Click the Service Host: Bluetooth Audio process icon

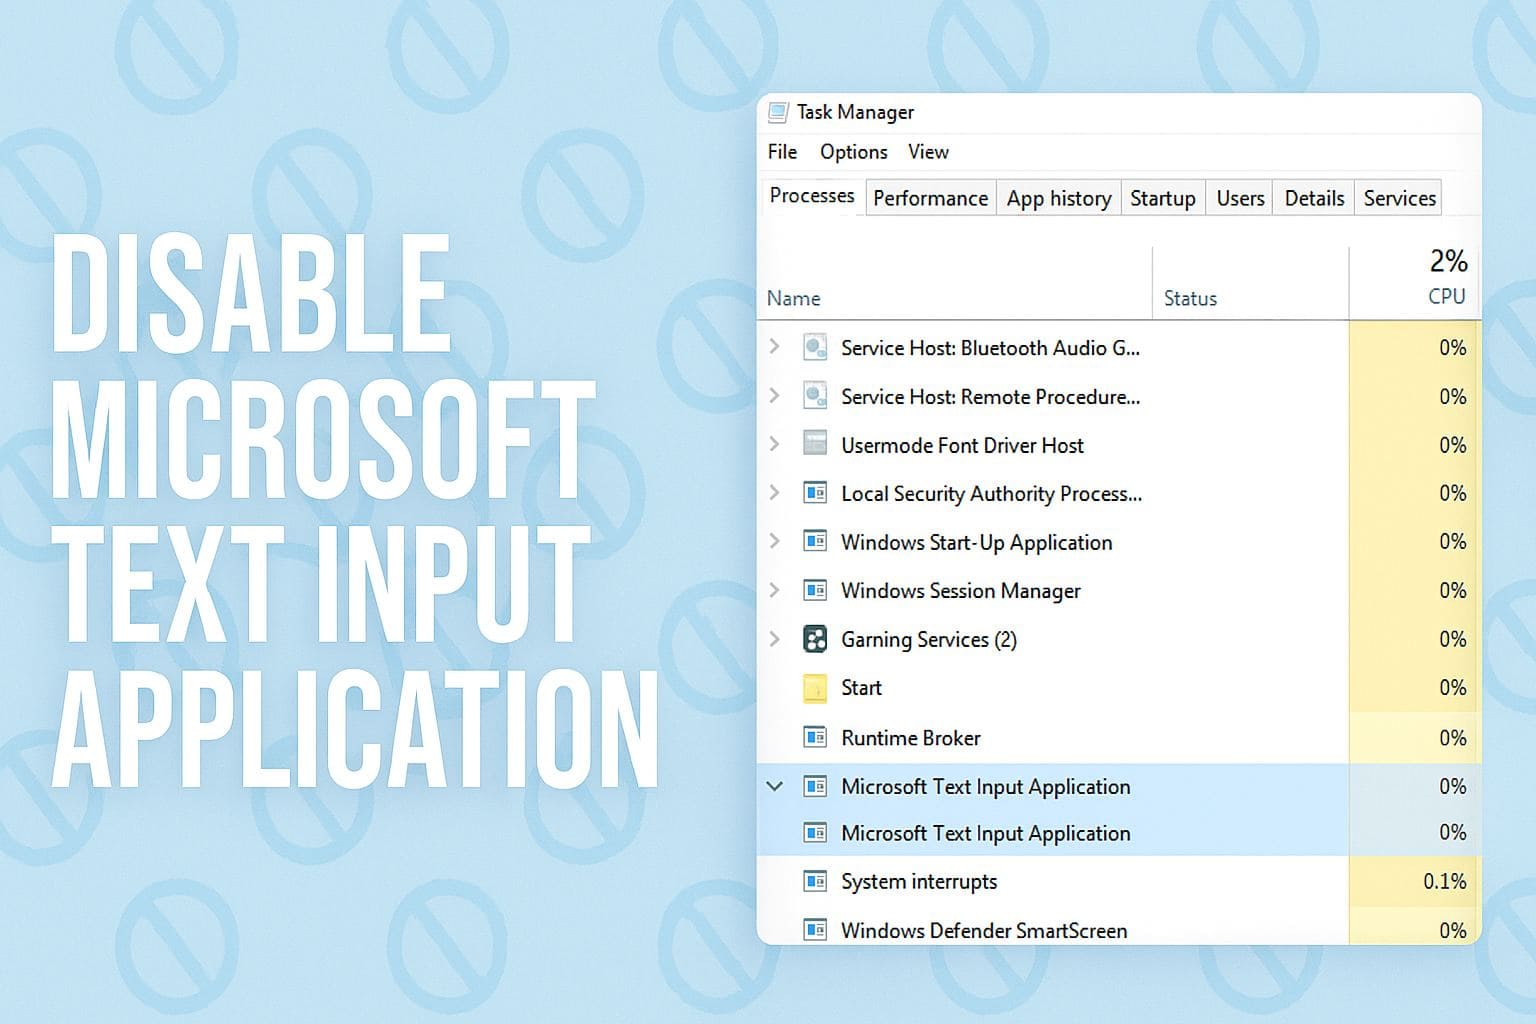[815, 347]
